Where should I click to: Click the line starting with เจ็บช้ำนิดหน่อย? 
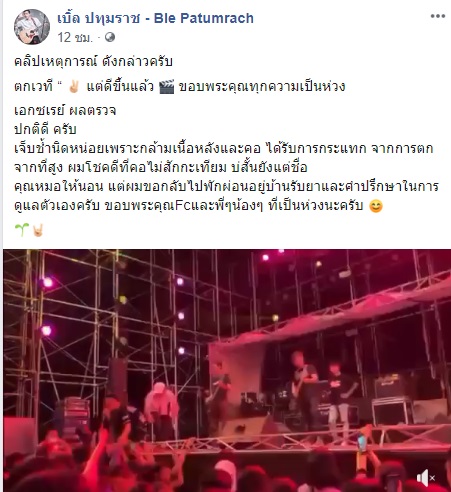coord(224,148)
